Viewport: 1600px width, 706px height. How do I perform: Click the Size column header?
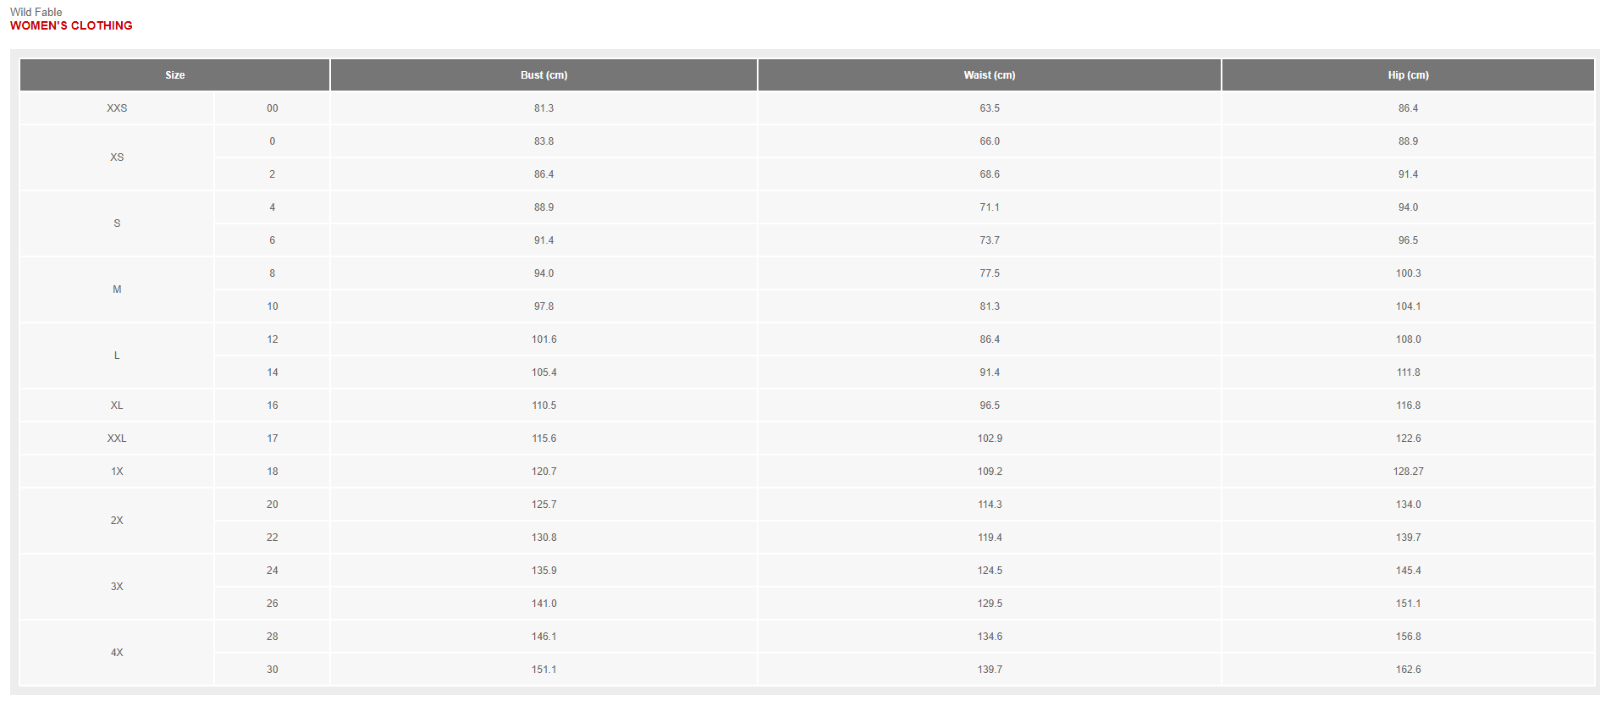175,75
